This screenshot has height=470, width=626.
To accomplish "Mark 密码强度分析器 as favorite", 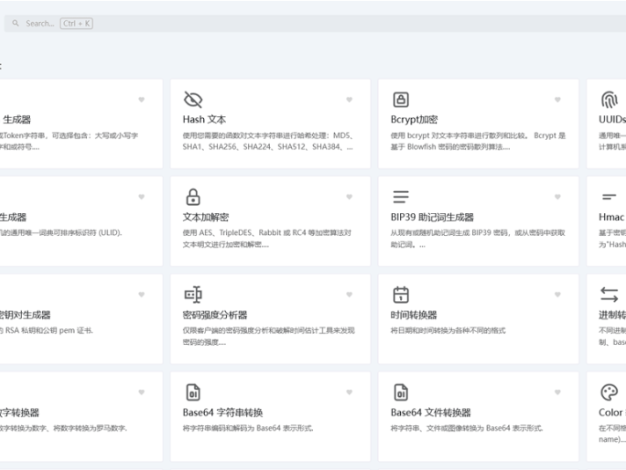I will 349,295.
